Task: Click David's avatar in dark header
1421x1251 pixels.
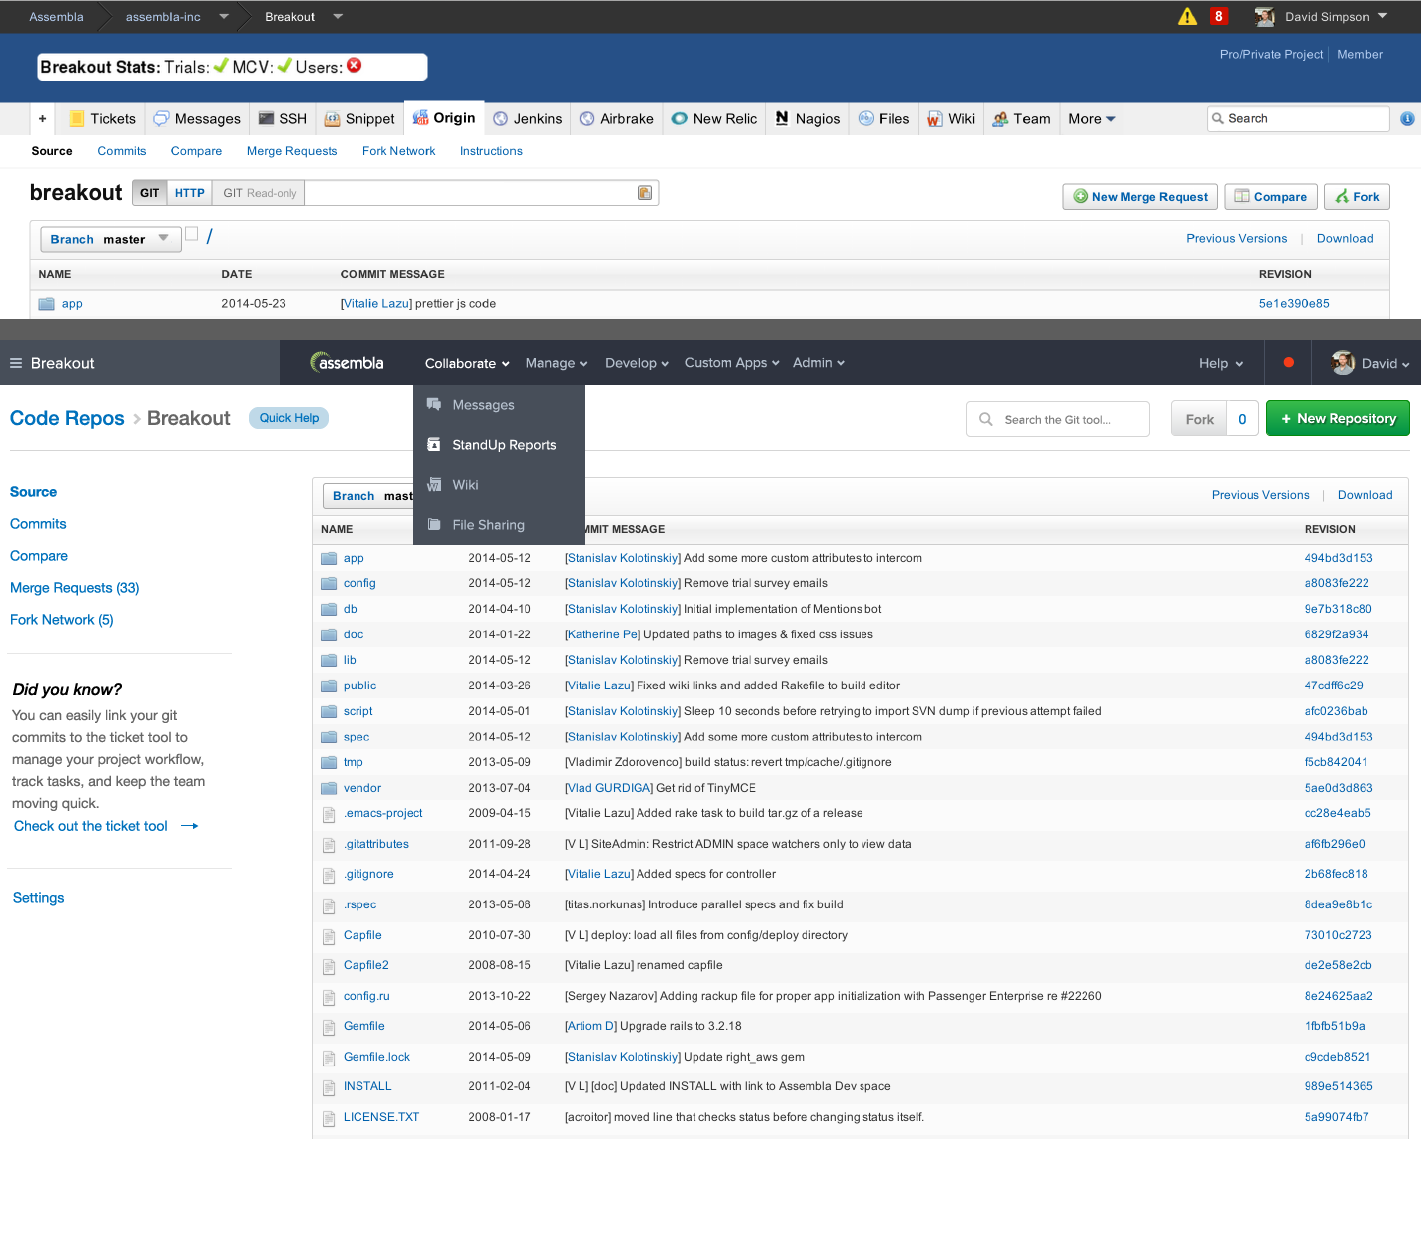Action: (x=1343, y=362)
